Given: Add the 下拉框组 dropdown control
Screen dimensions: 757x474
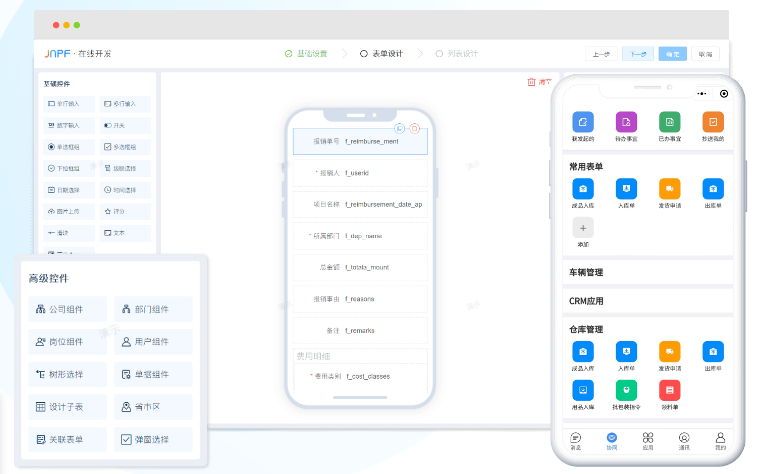Looking at the screenshot, I should coord(69,168).
